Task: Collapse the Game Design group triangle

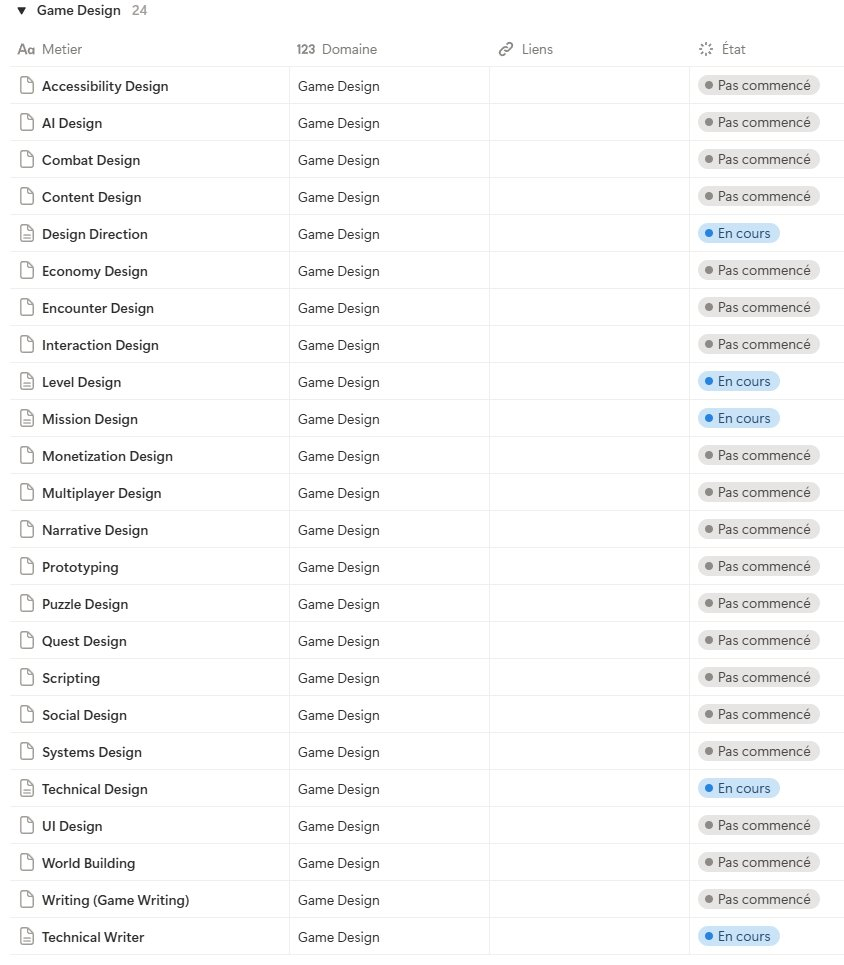Action: [x=21, y=11]
